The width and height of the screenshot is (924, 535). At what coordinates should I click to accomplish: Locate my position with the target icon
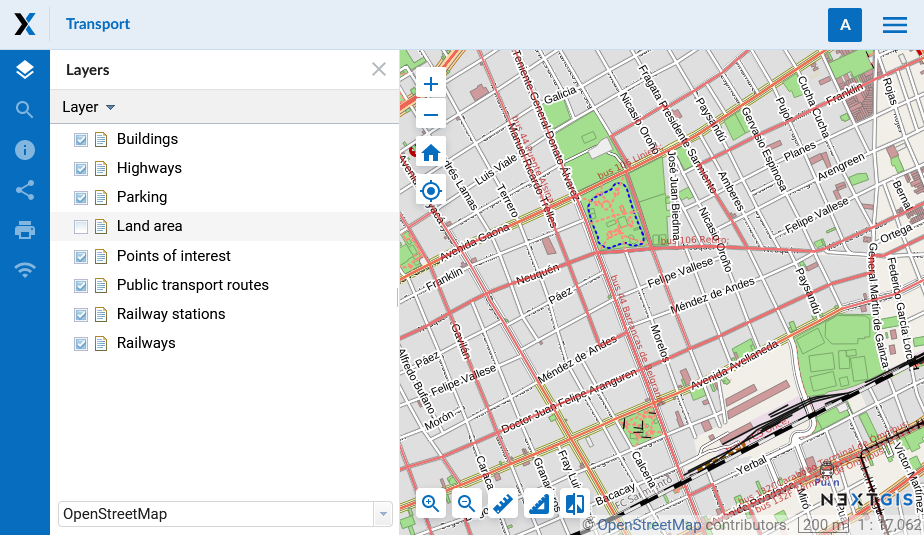pos(431,191)
